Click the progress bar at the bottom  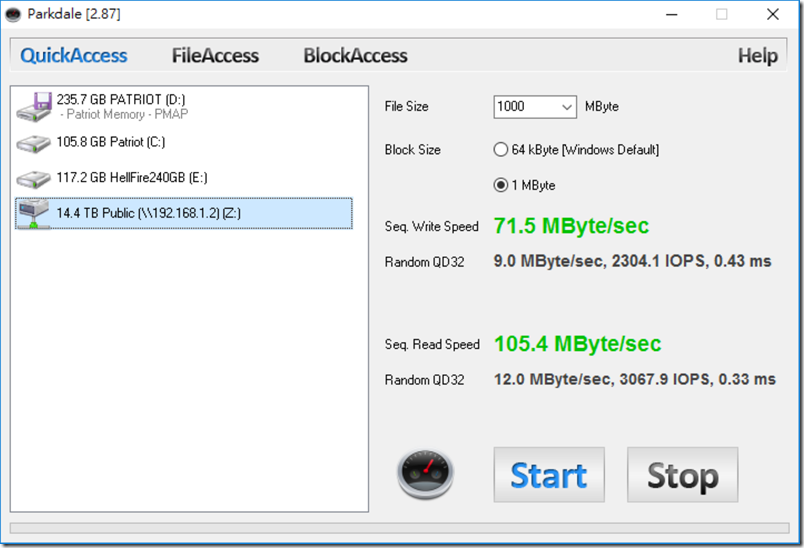(399, 528)
